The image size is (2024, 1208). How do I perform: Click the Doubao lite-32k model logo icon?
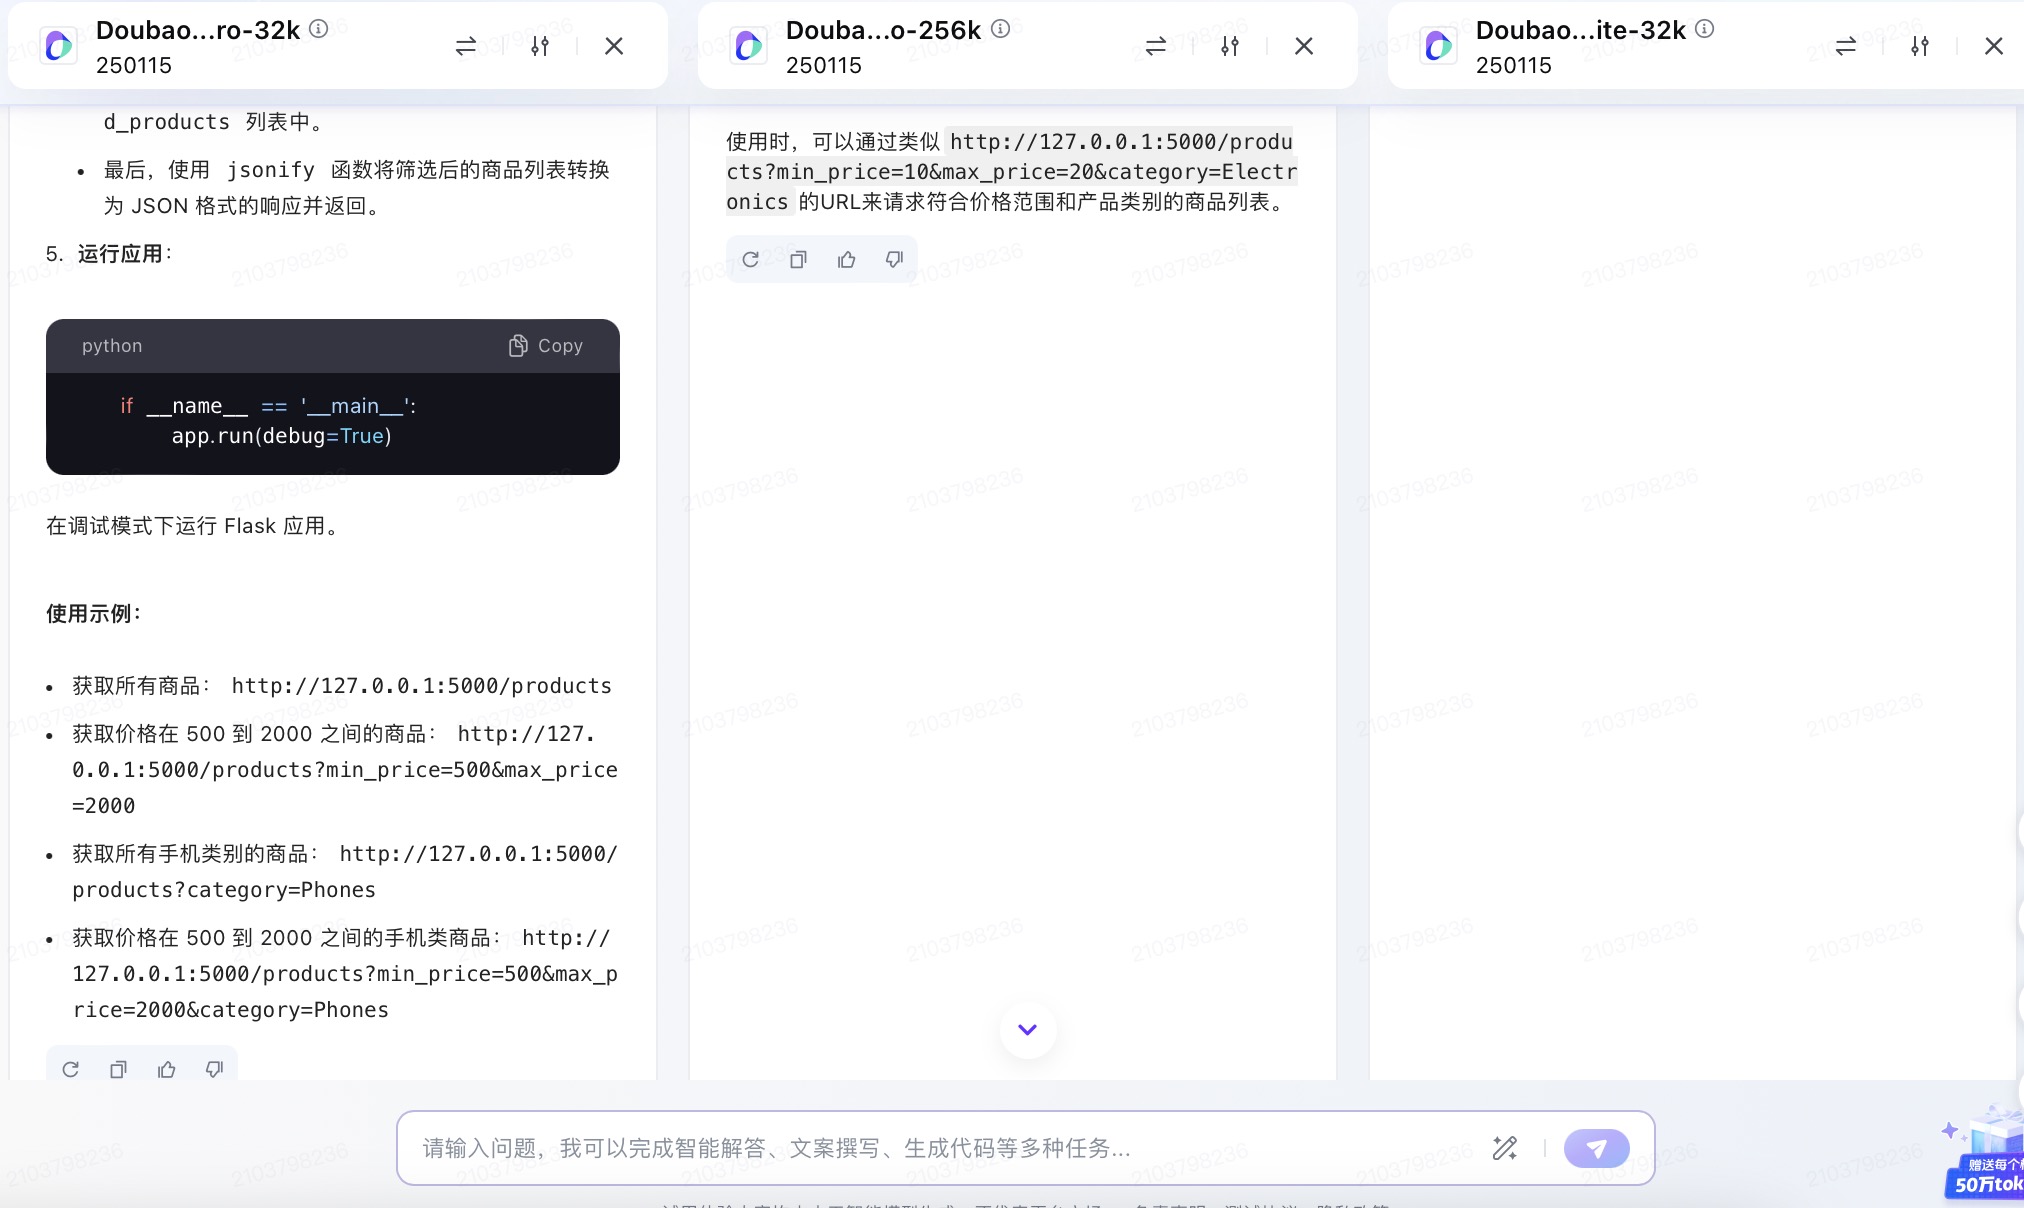1438,46
